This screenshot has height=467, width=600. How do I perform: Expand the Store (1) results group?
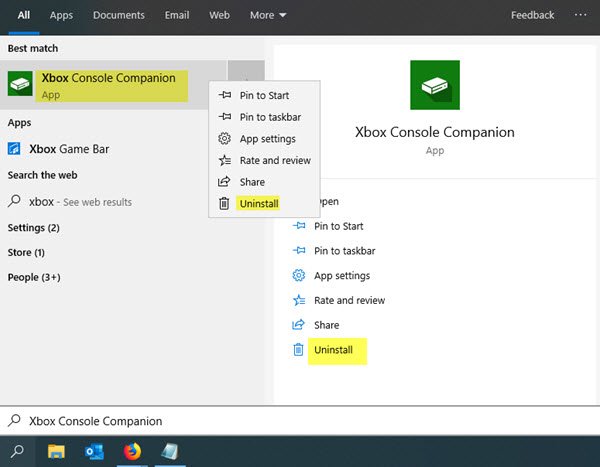[26, 253]
